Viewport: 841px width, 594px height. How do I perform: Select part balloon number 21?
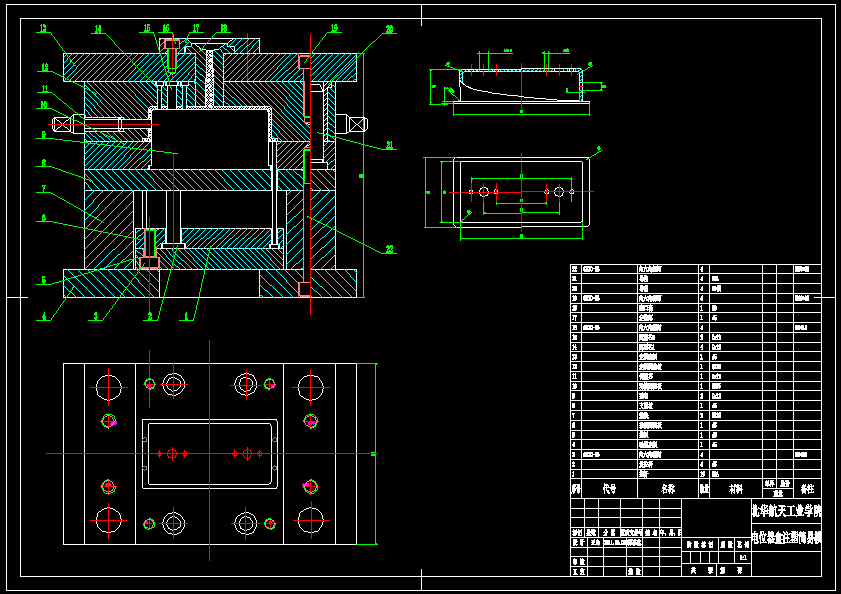click(390, 145)
